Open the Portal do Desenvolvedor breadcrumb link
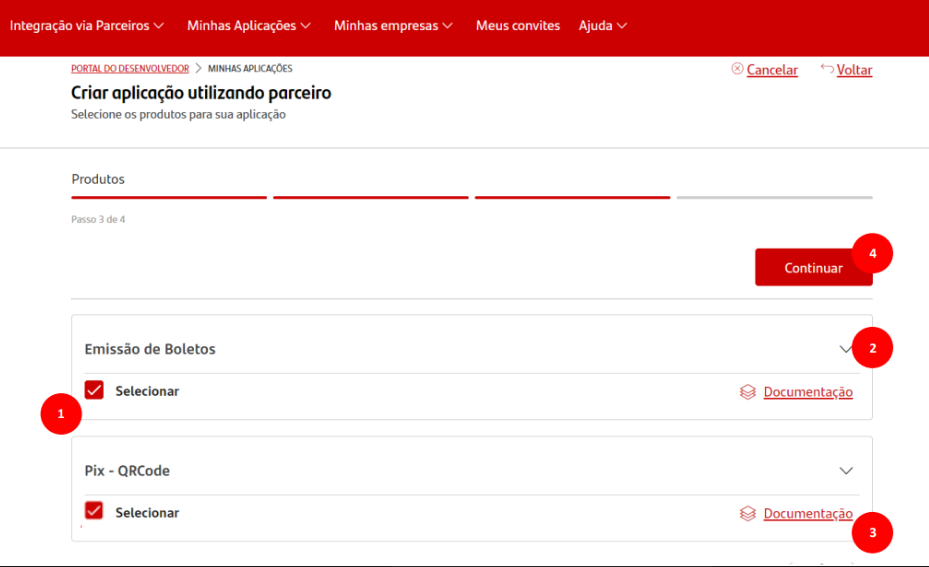 click(130, 69)
